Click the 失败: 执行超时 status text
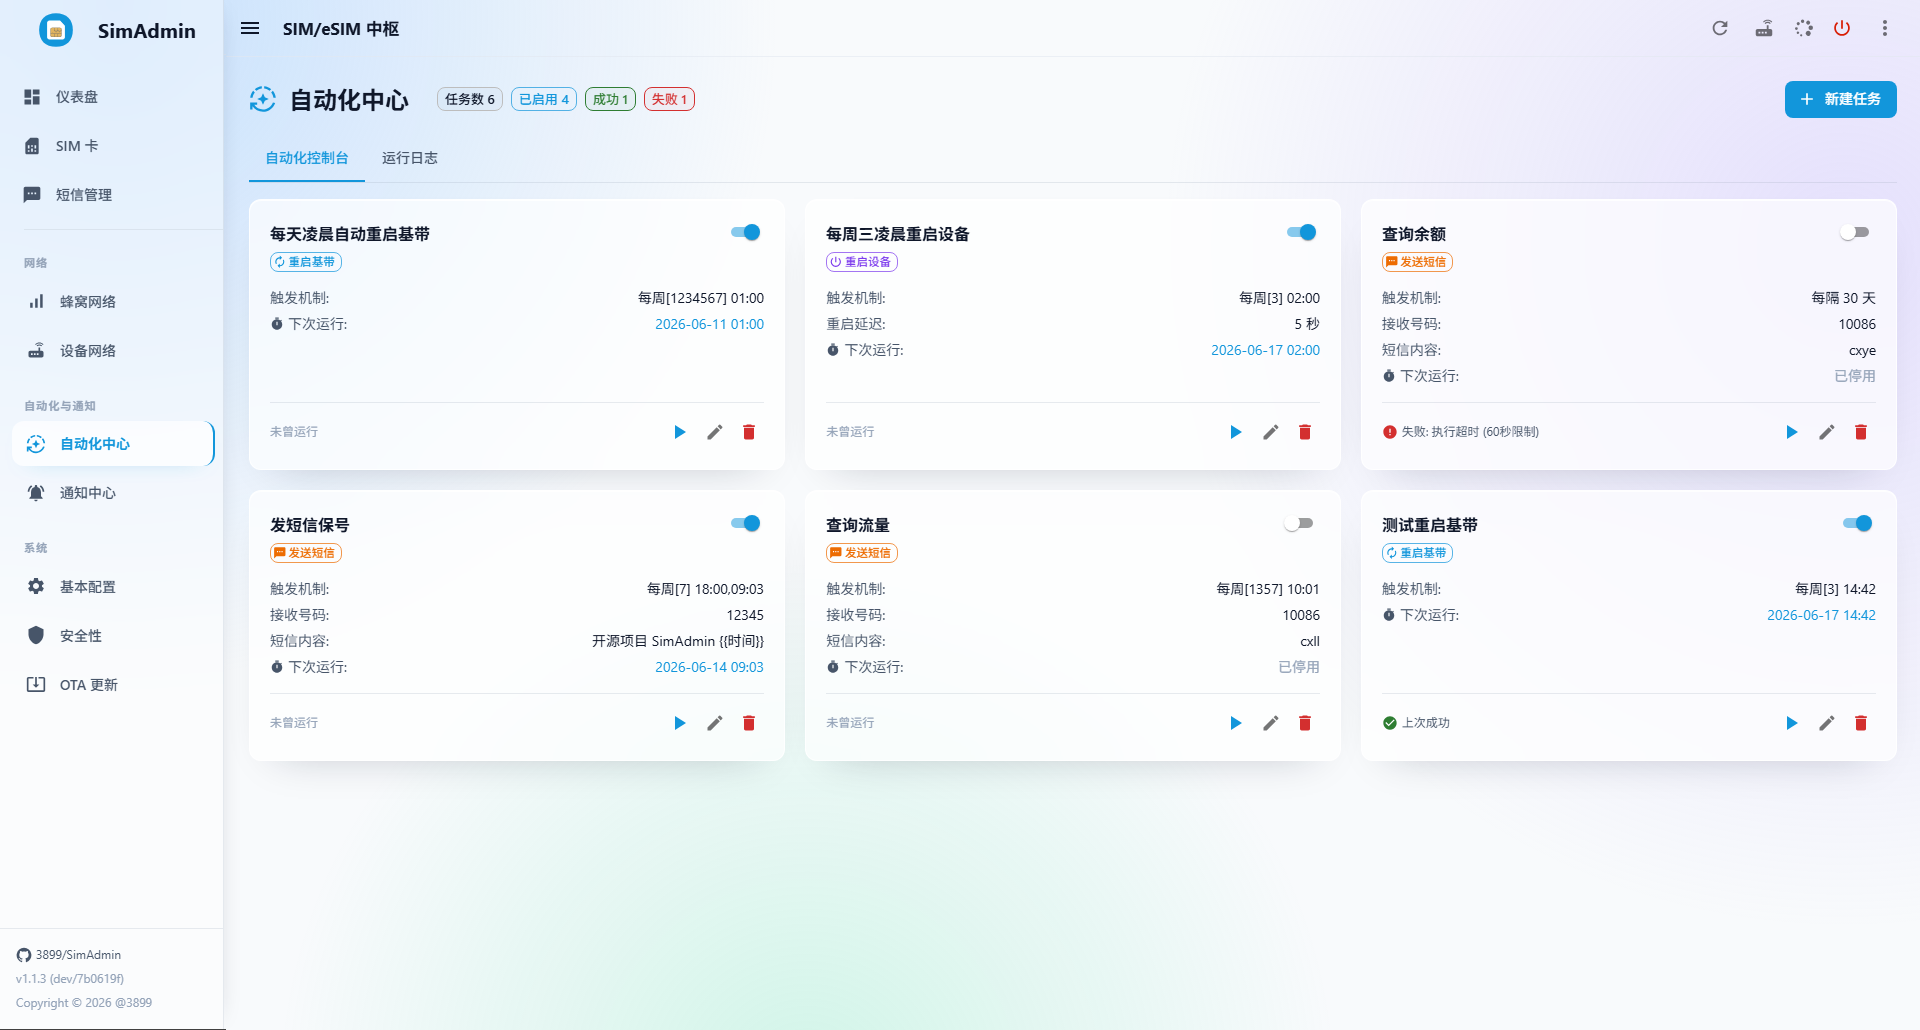This screenshot has width=1920, height=1030. 1470,432
